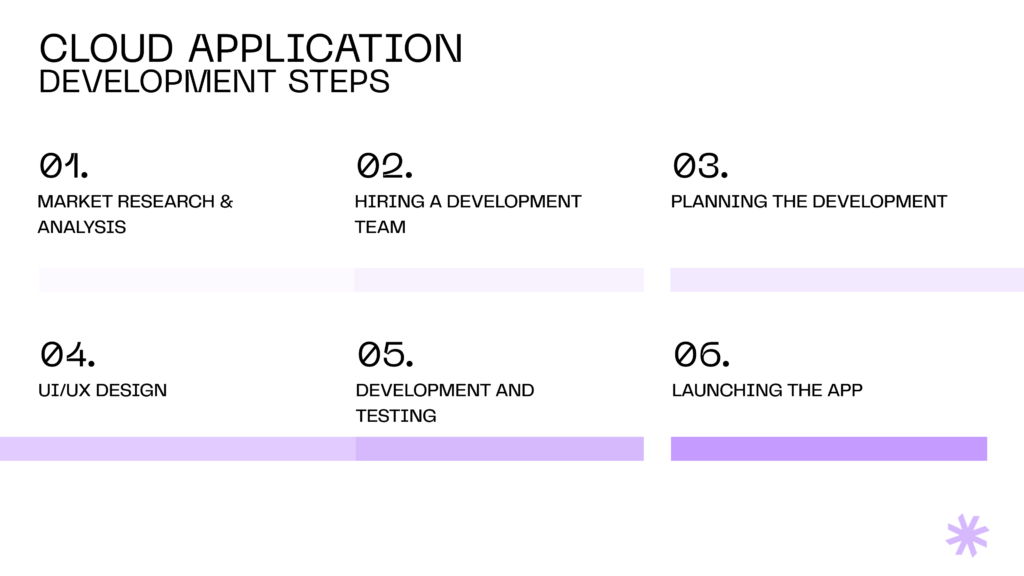
Task: Click the step number 01.
Action: pos(63,166)
